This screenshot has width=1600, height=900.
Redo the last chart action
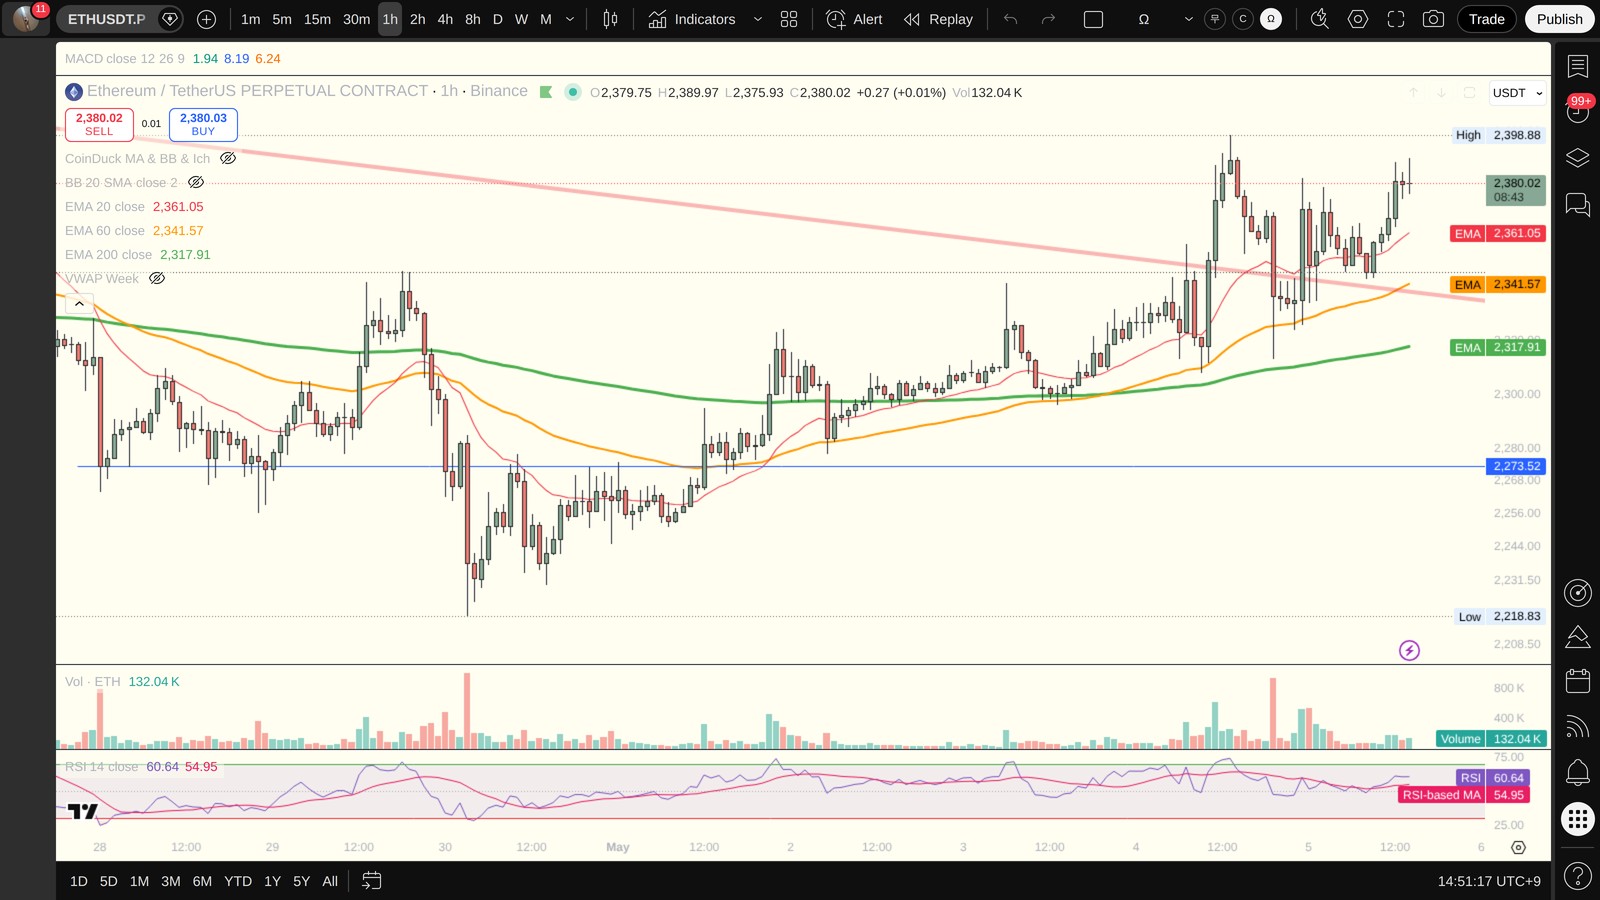coord(1048,19)
